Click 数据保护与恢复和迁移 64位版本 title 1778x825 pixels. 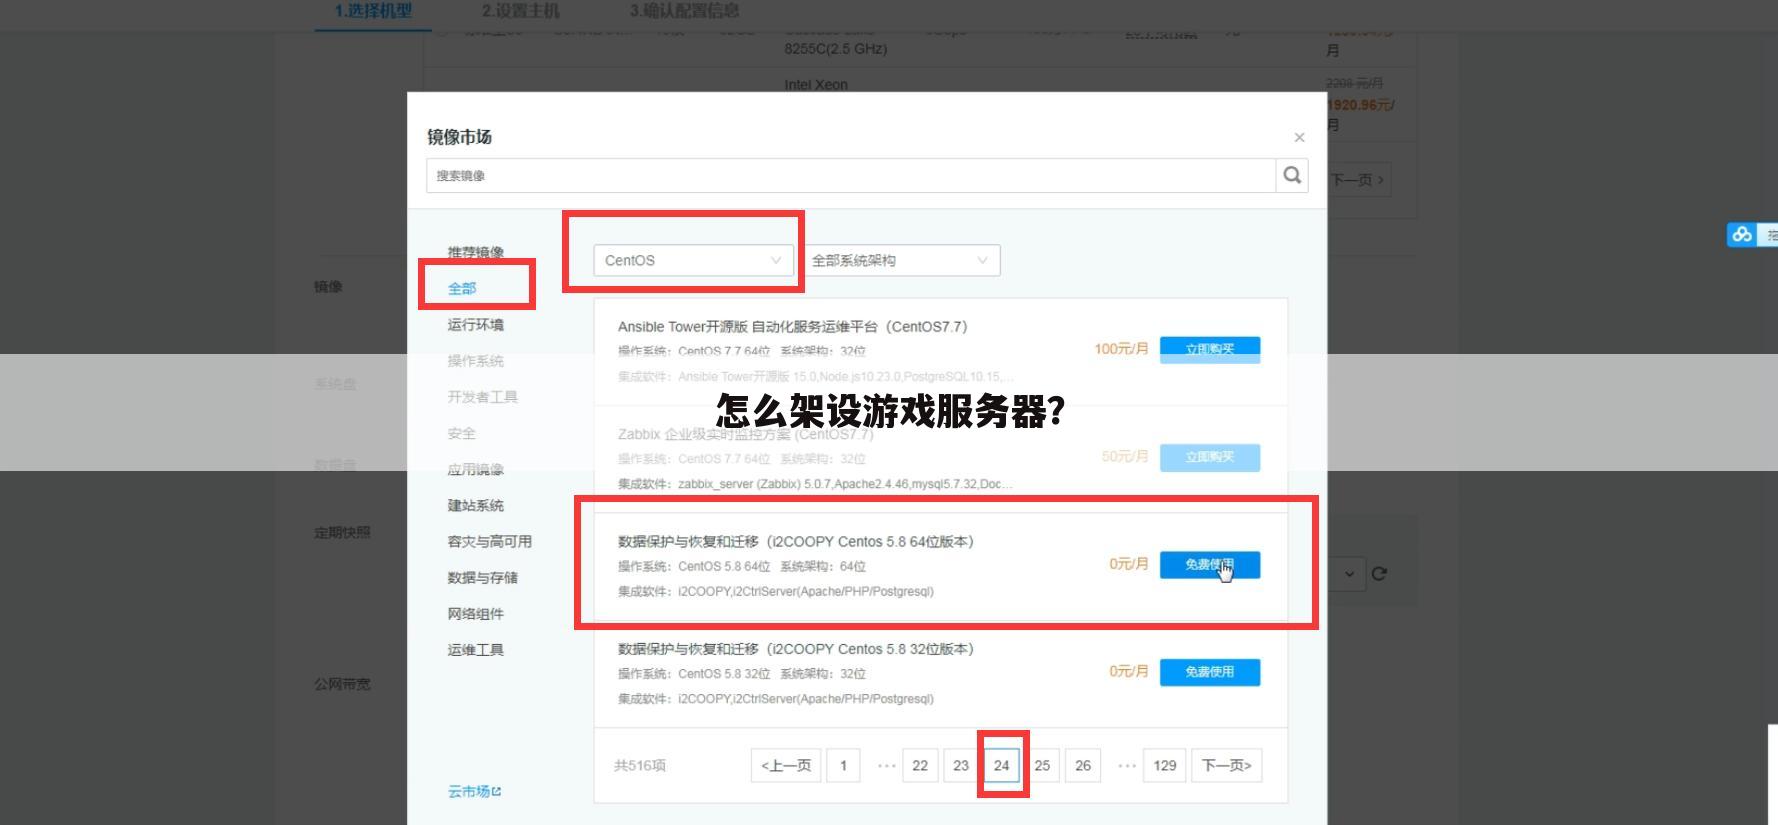click(x=795, y=541)
